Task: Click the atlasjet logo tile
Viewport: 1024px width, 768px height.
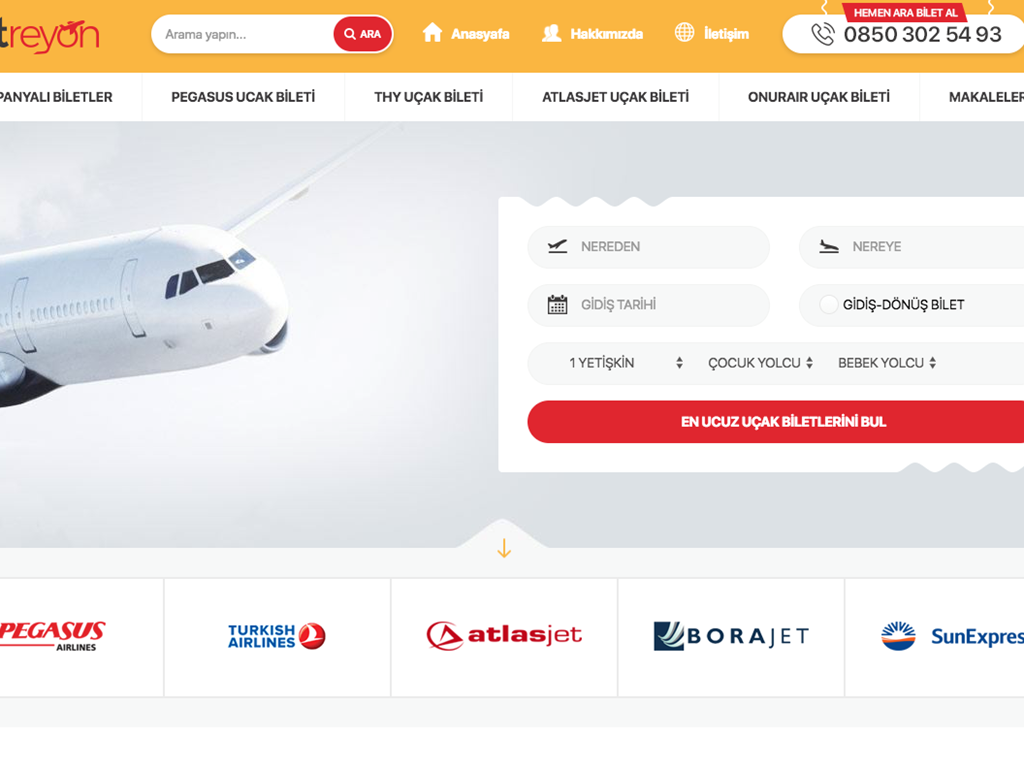Action: click(504, 637)
